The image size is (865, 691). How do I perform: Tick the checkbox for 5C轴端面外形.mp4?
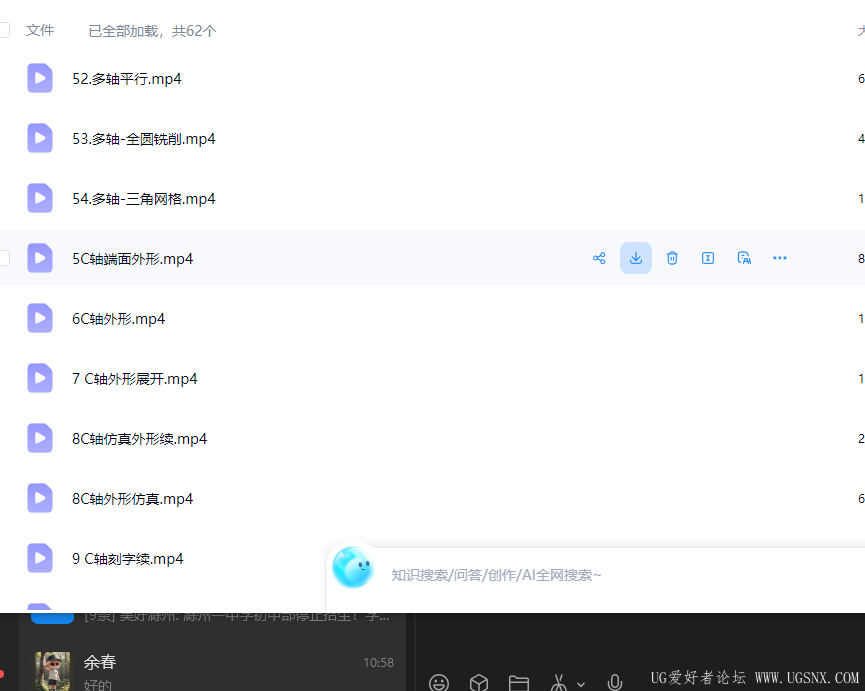[3, 258]
